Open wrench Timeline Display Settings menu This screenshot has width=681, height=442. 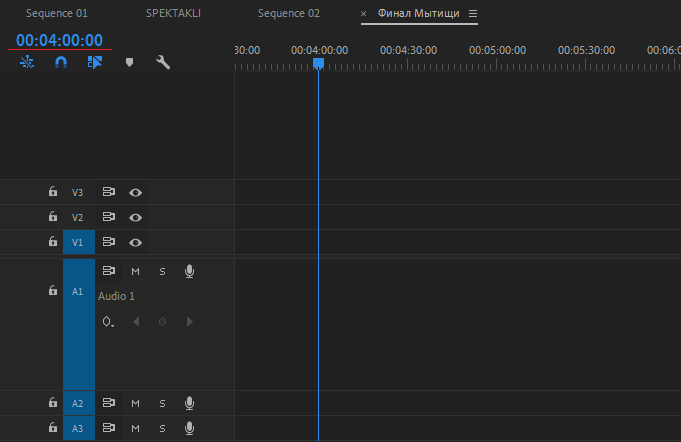[x=163, y=62]
